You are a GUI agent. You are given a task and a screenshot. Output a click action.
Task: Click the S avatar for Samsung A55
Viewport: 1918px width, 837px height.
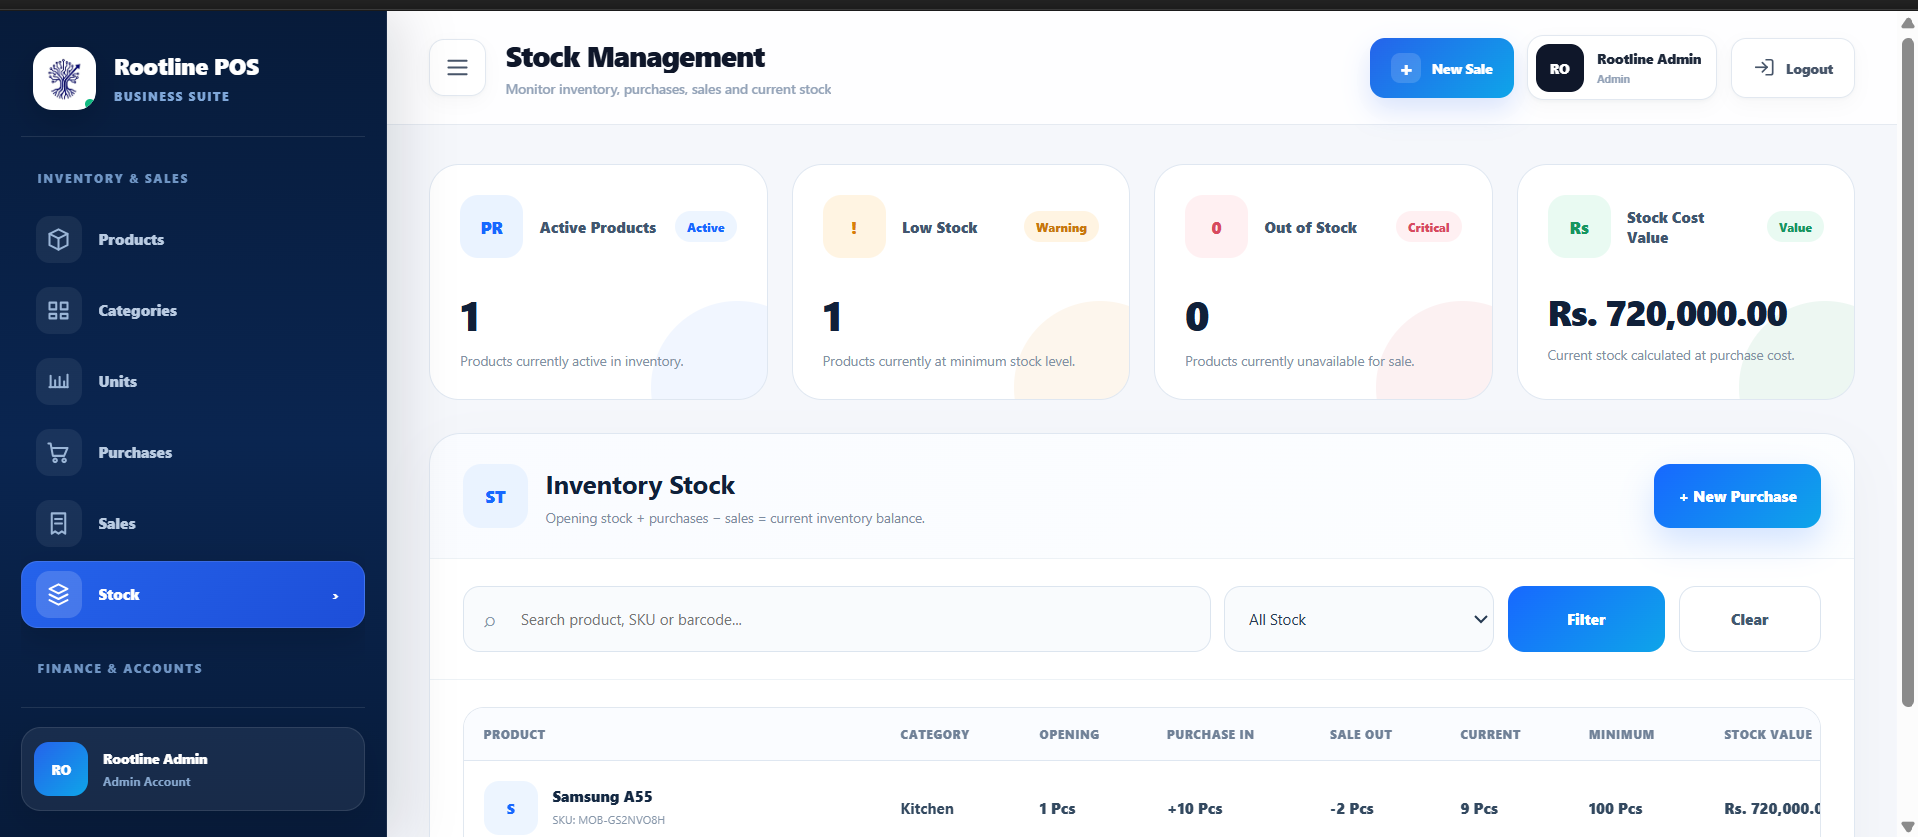(x=511, y=808)
